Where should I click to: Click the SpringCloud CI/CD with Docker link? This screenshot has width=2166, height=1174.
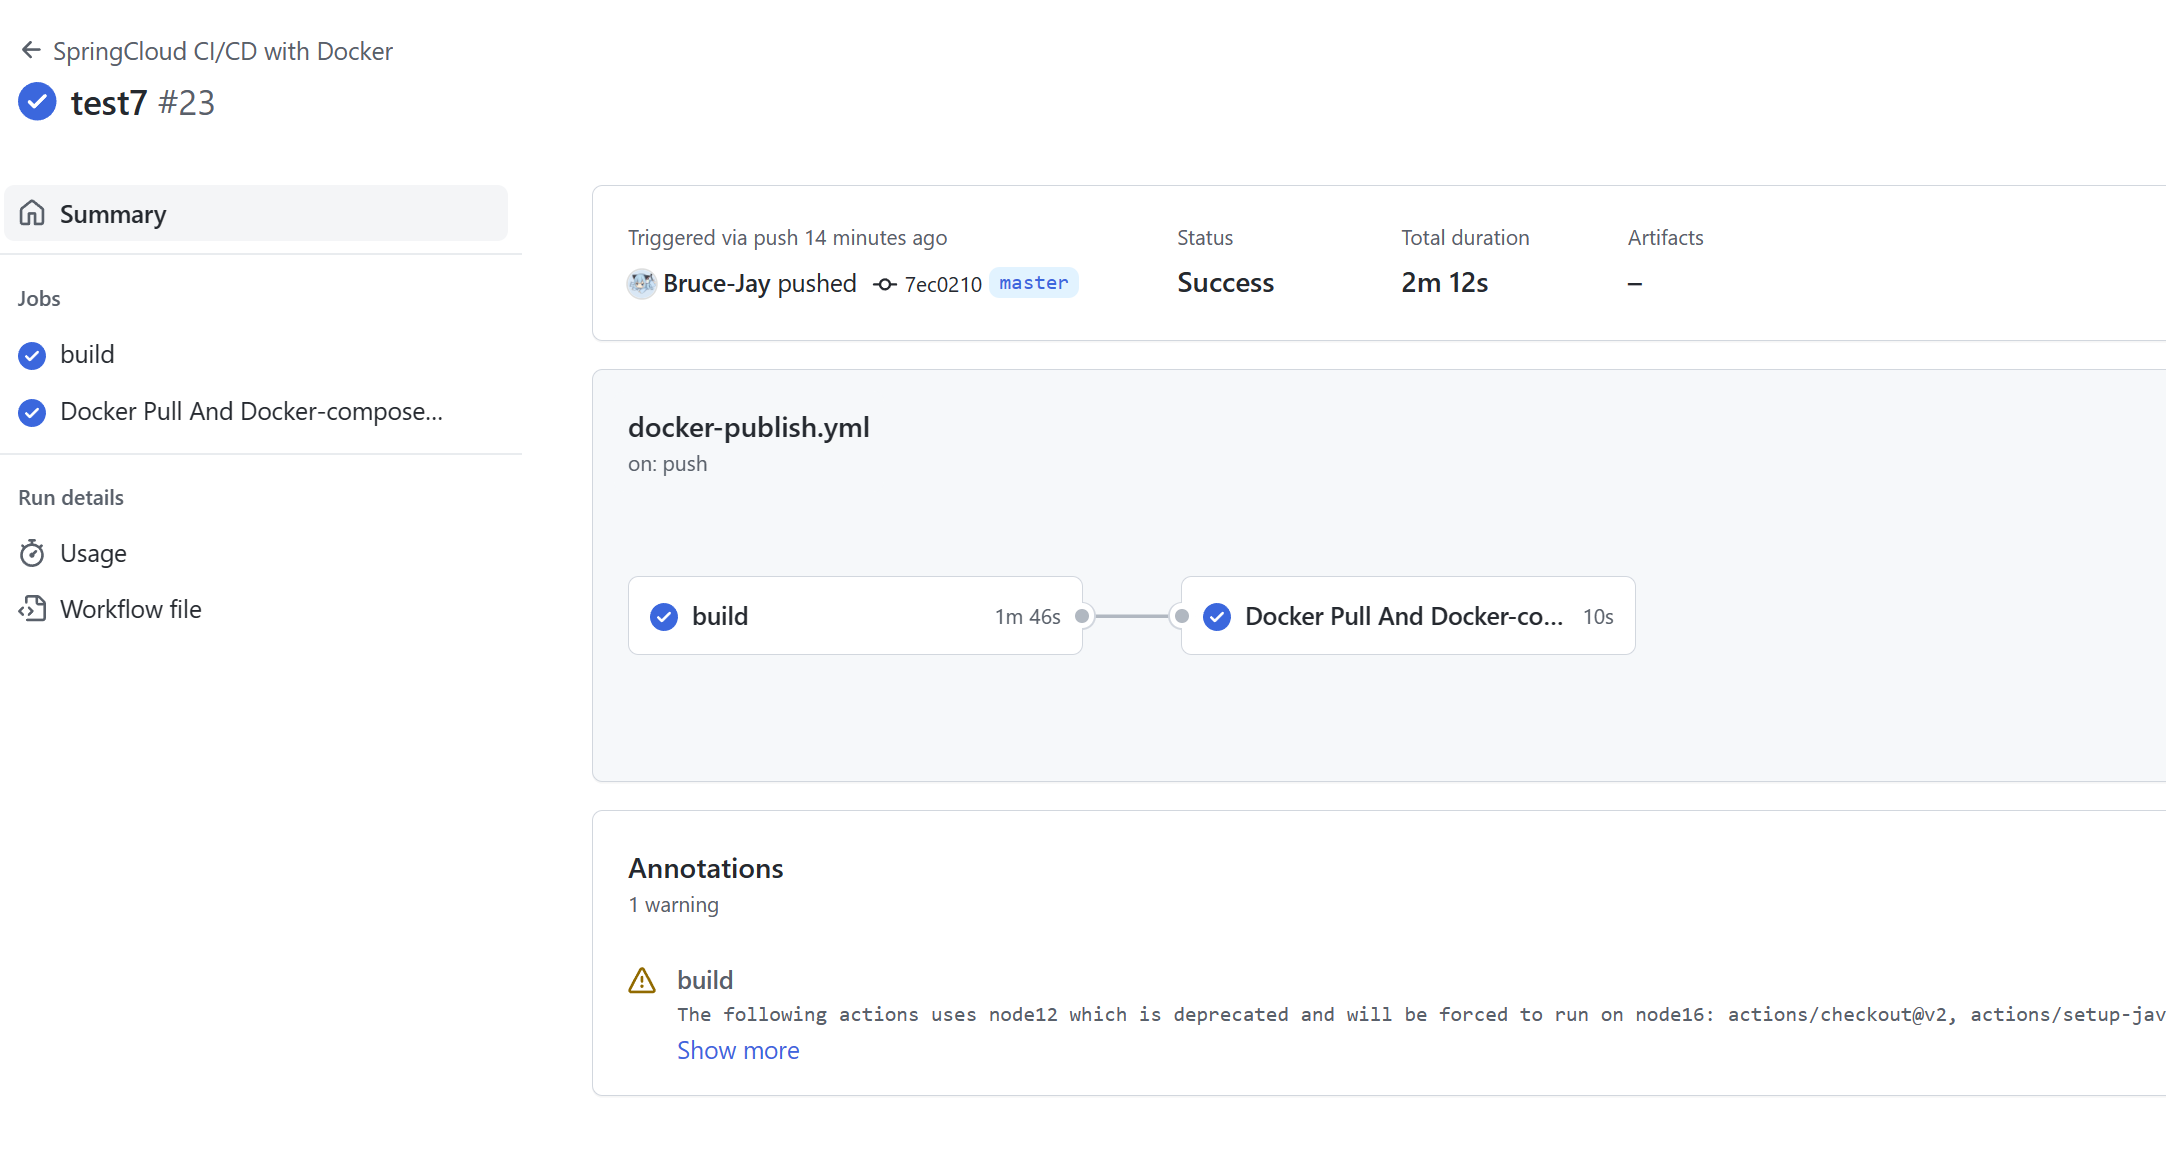click(x=222, y=51)
